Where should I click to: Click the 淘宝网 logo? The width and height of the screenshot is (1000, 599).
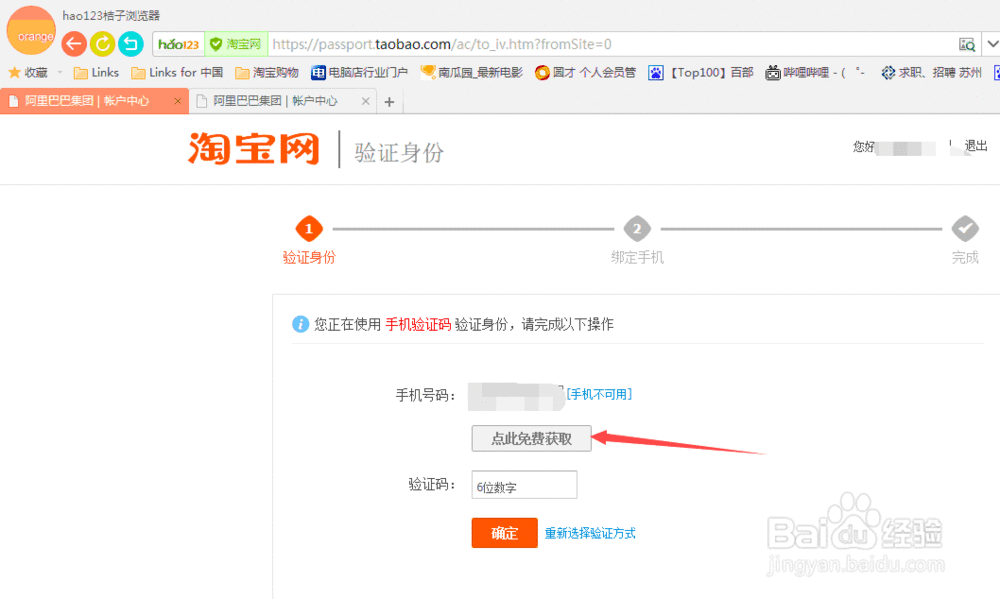[253, 149]
